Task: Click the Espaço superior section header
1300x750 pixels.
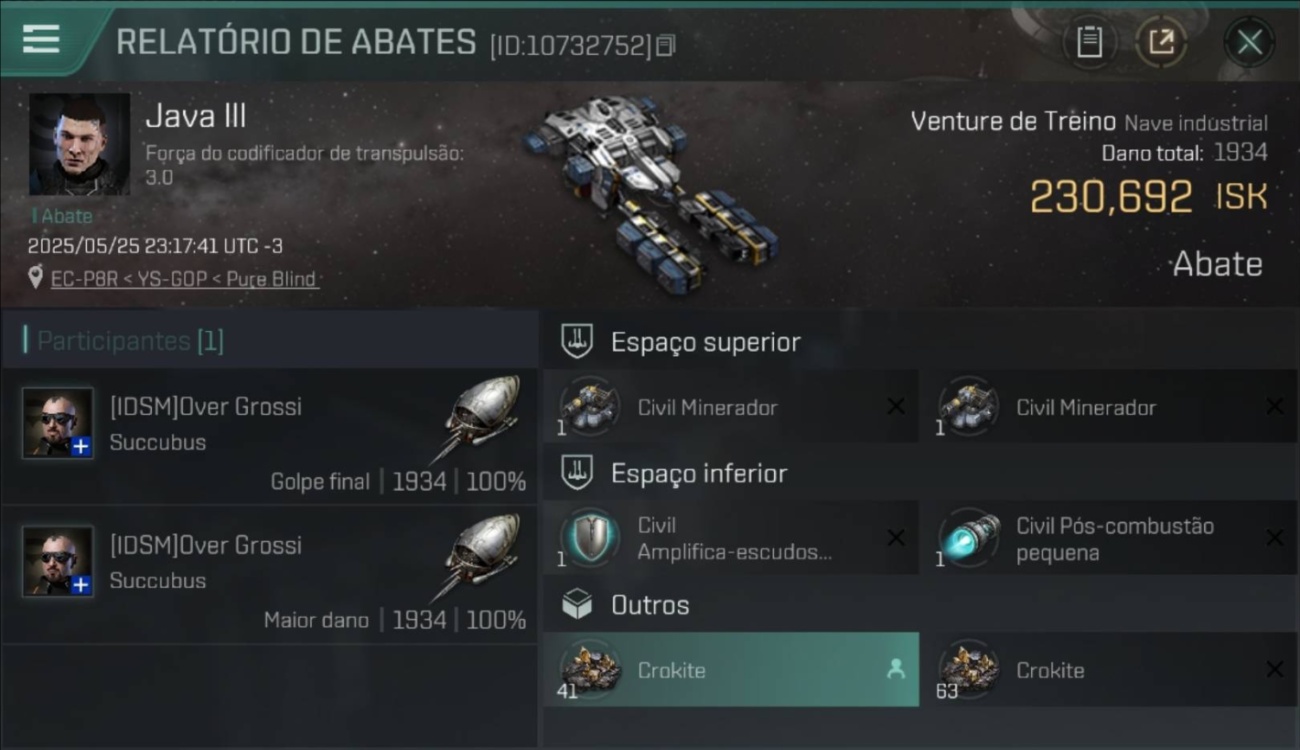Action: click(x=706, y=342)
